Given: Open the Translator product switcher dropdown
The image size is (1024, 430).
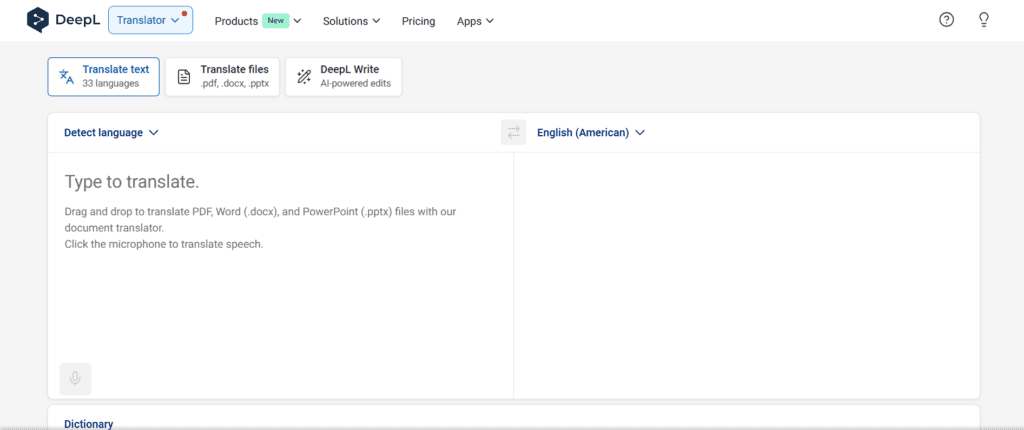Looking at the screenshot, I should pyautogui.click(x=150, y=20).
